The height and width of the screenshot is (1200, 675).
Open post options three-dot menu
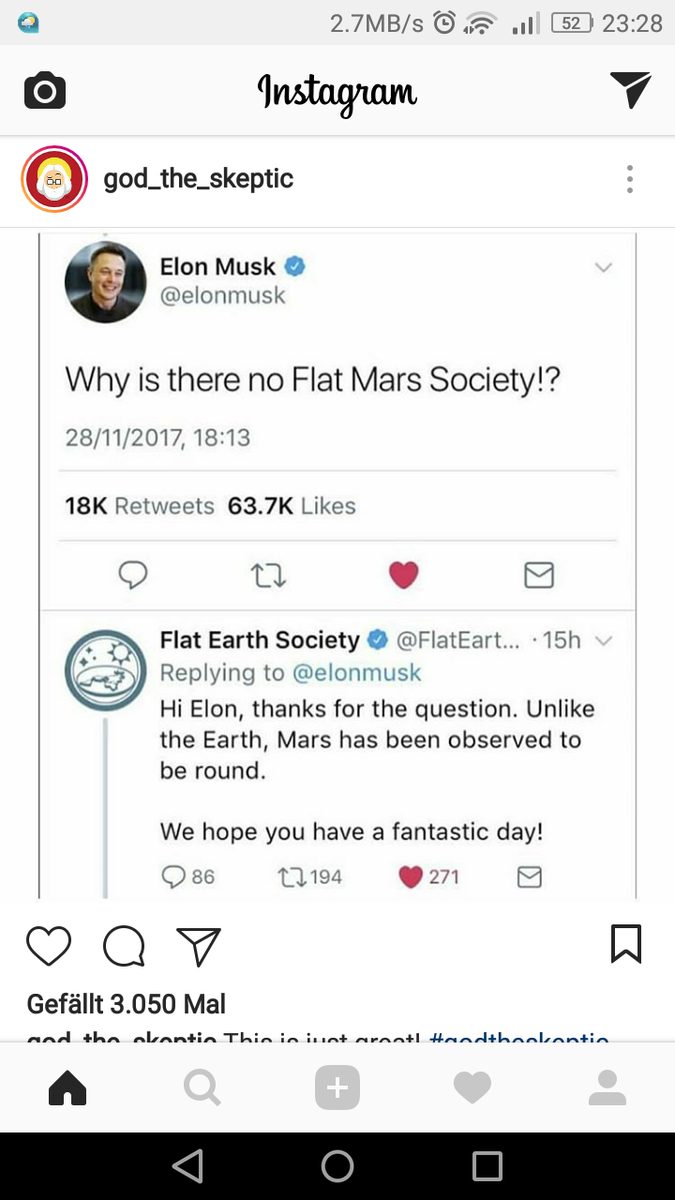[629, 179]
